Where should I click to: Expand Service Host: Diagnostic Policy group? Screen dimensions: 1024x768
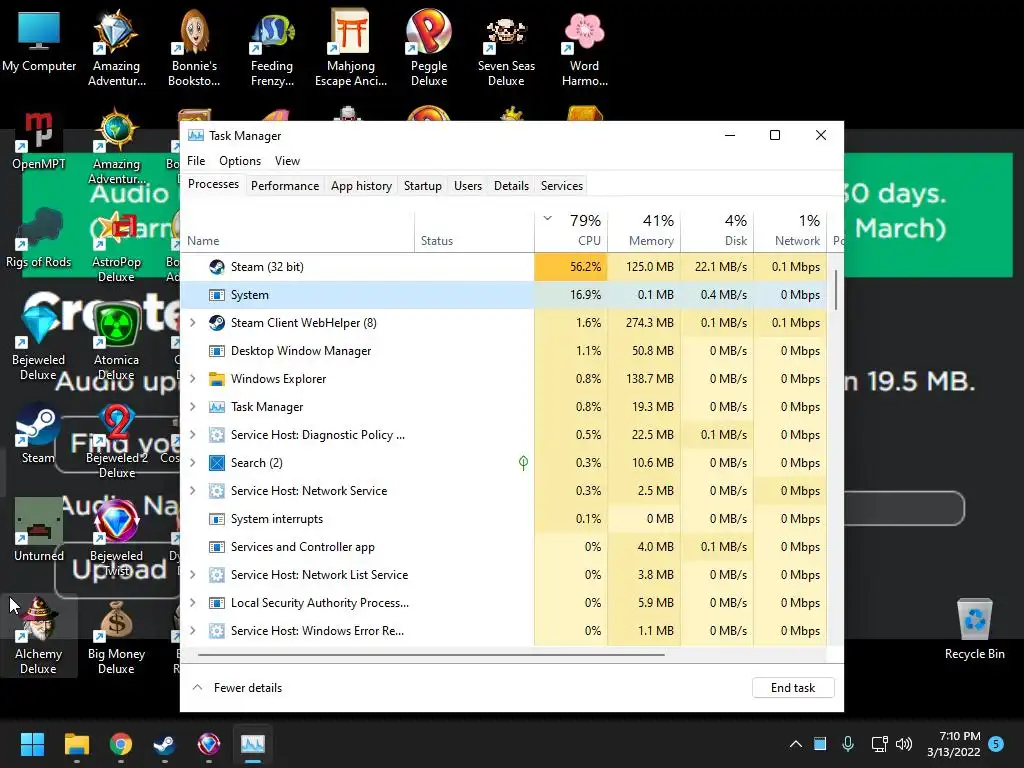tap(193, 435)
